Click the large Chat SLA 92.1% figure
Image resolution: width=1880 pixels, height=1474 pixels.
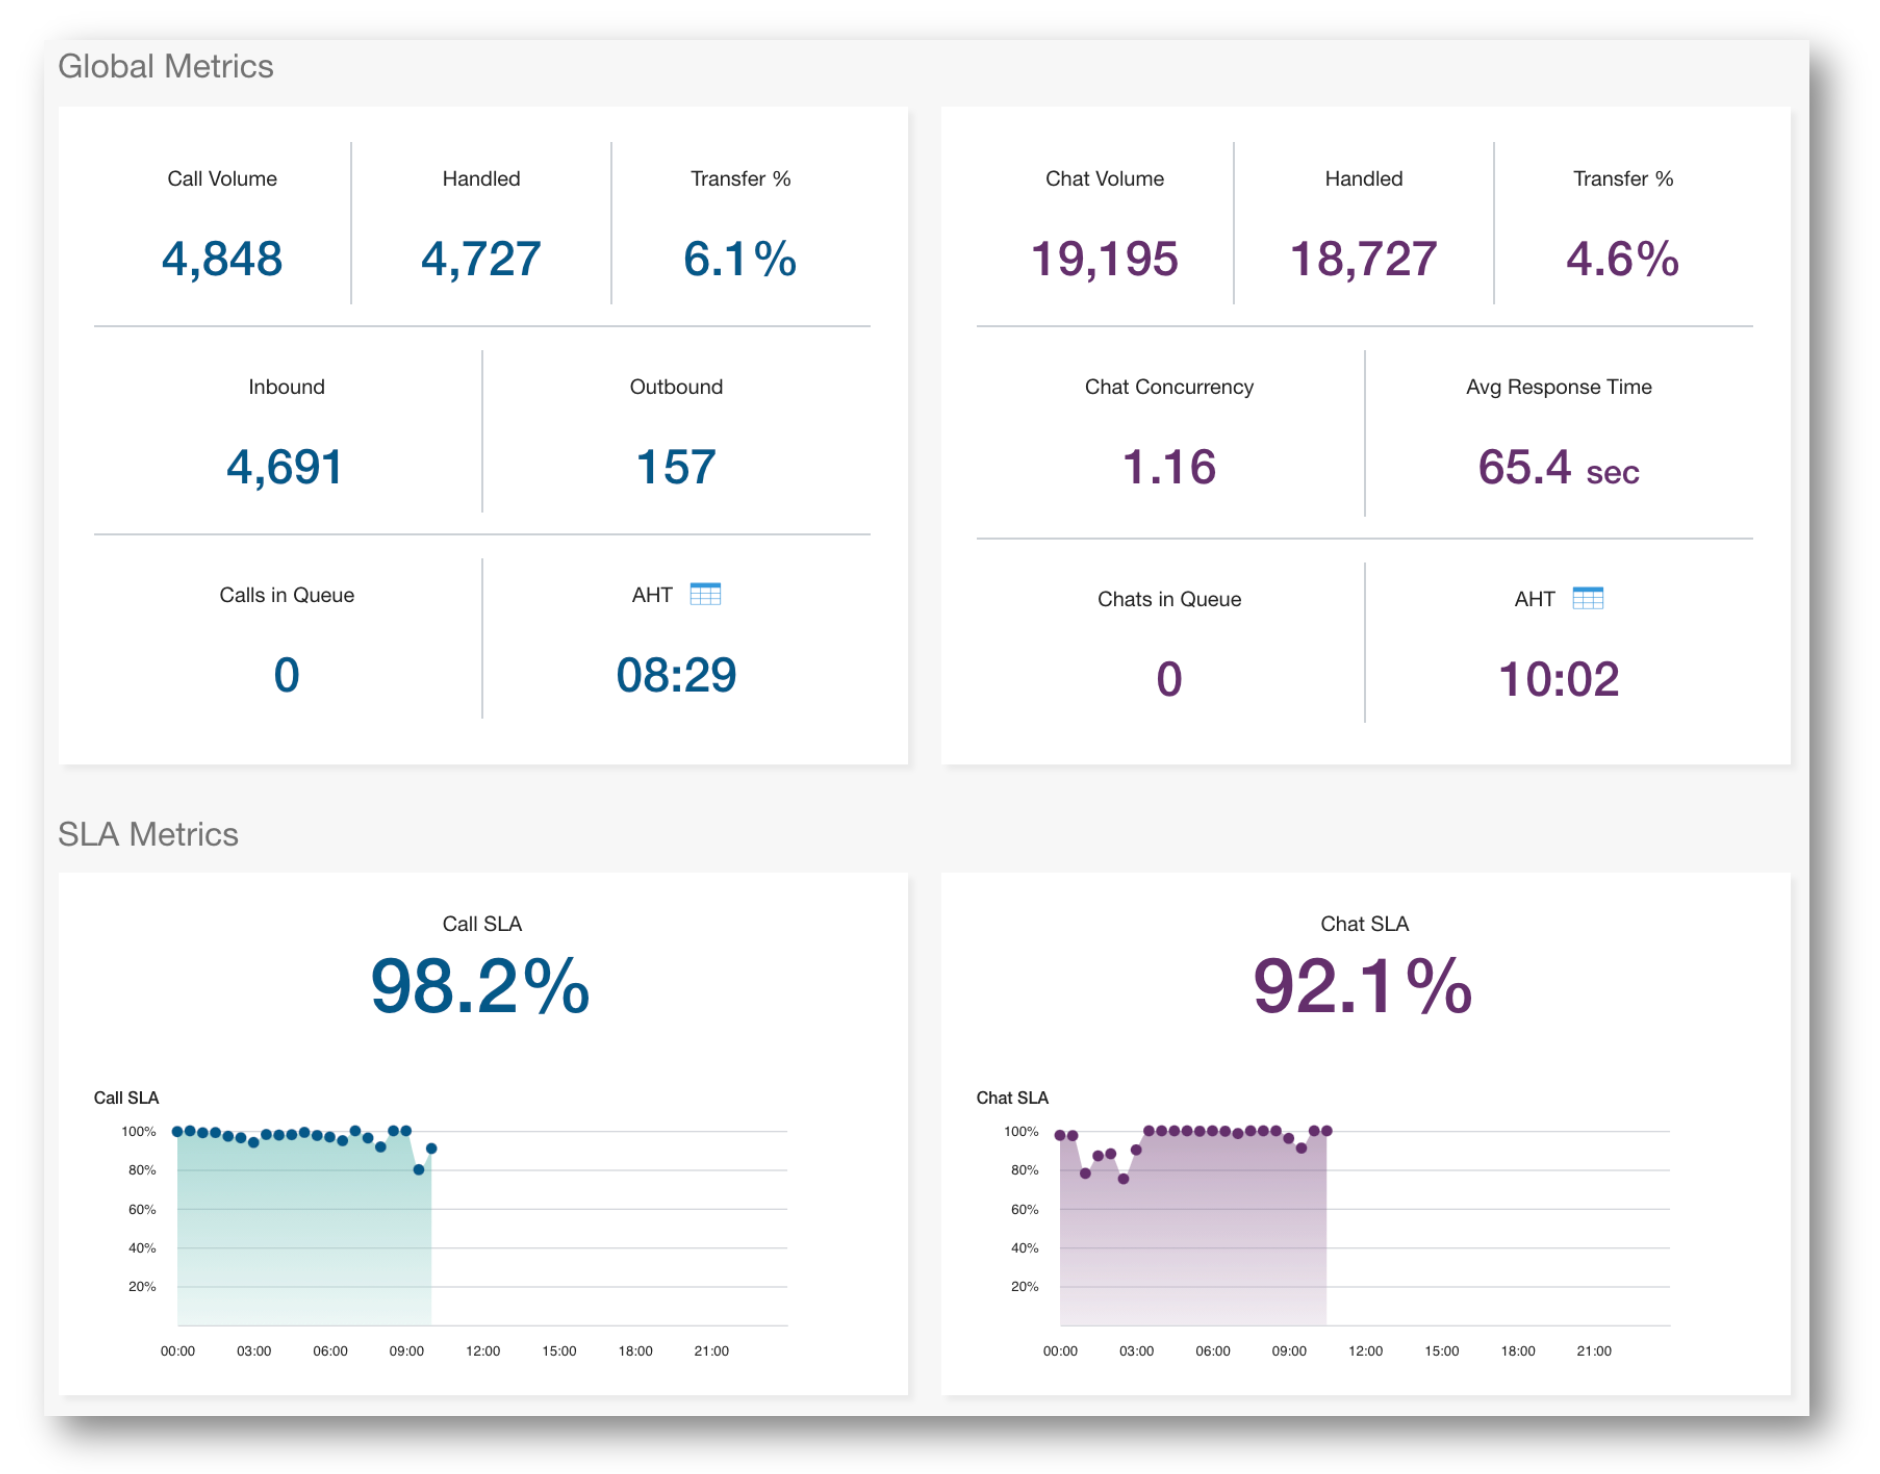pos(1362,986)
